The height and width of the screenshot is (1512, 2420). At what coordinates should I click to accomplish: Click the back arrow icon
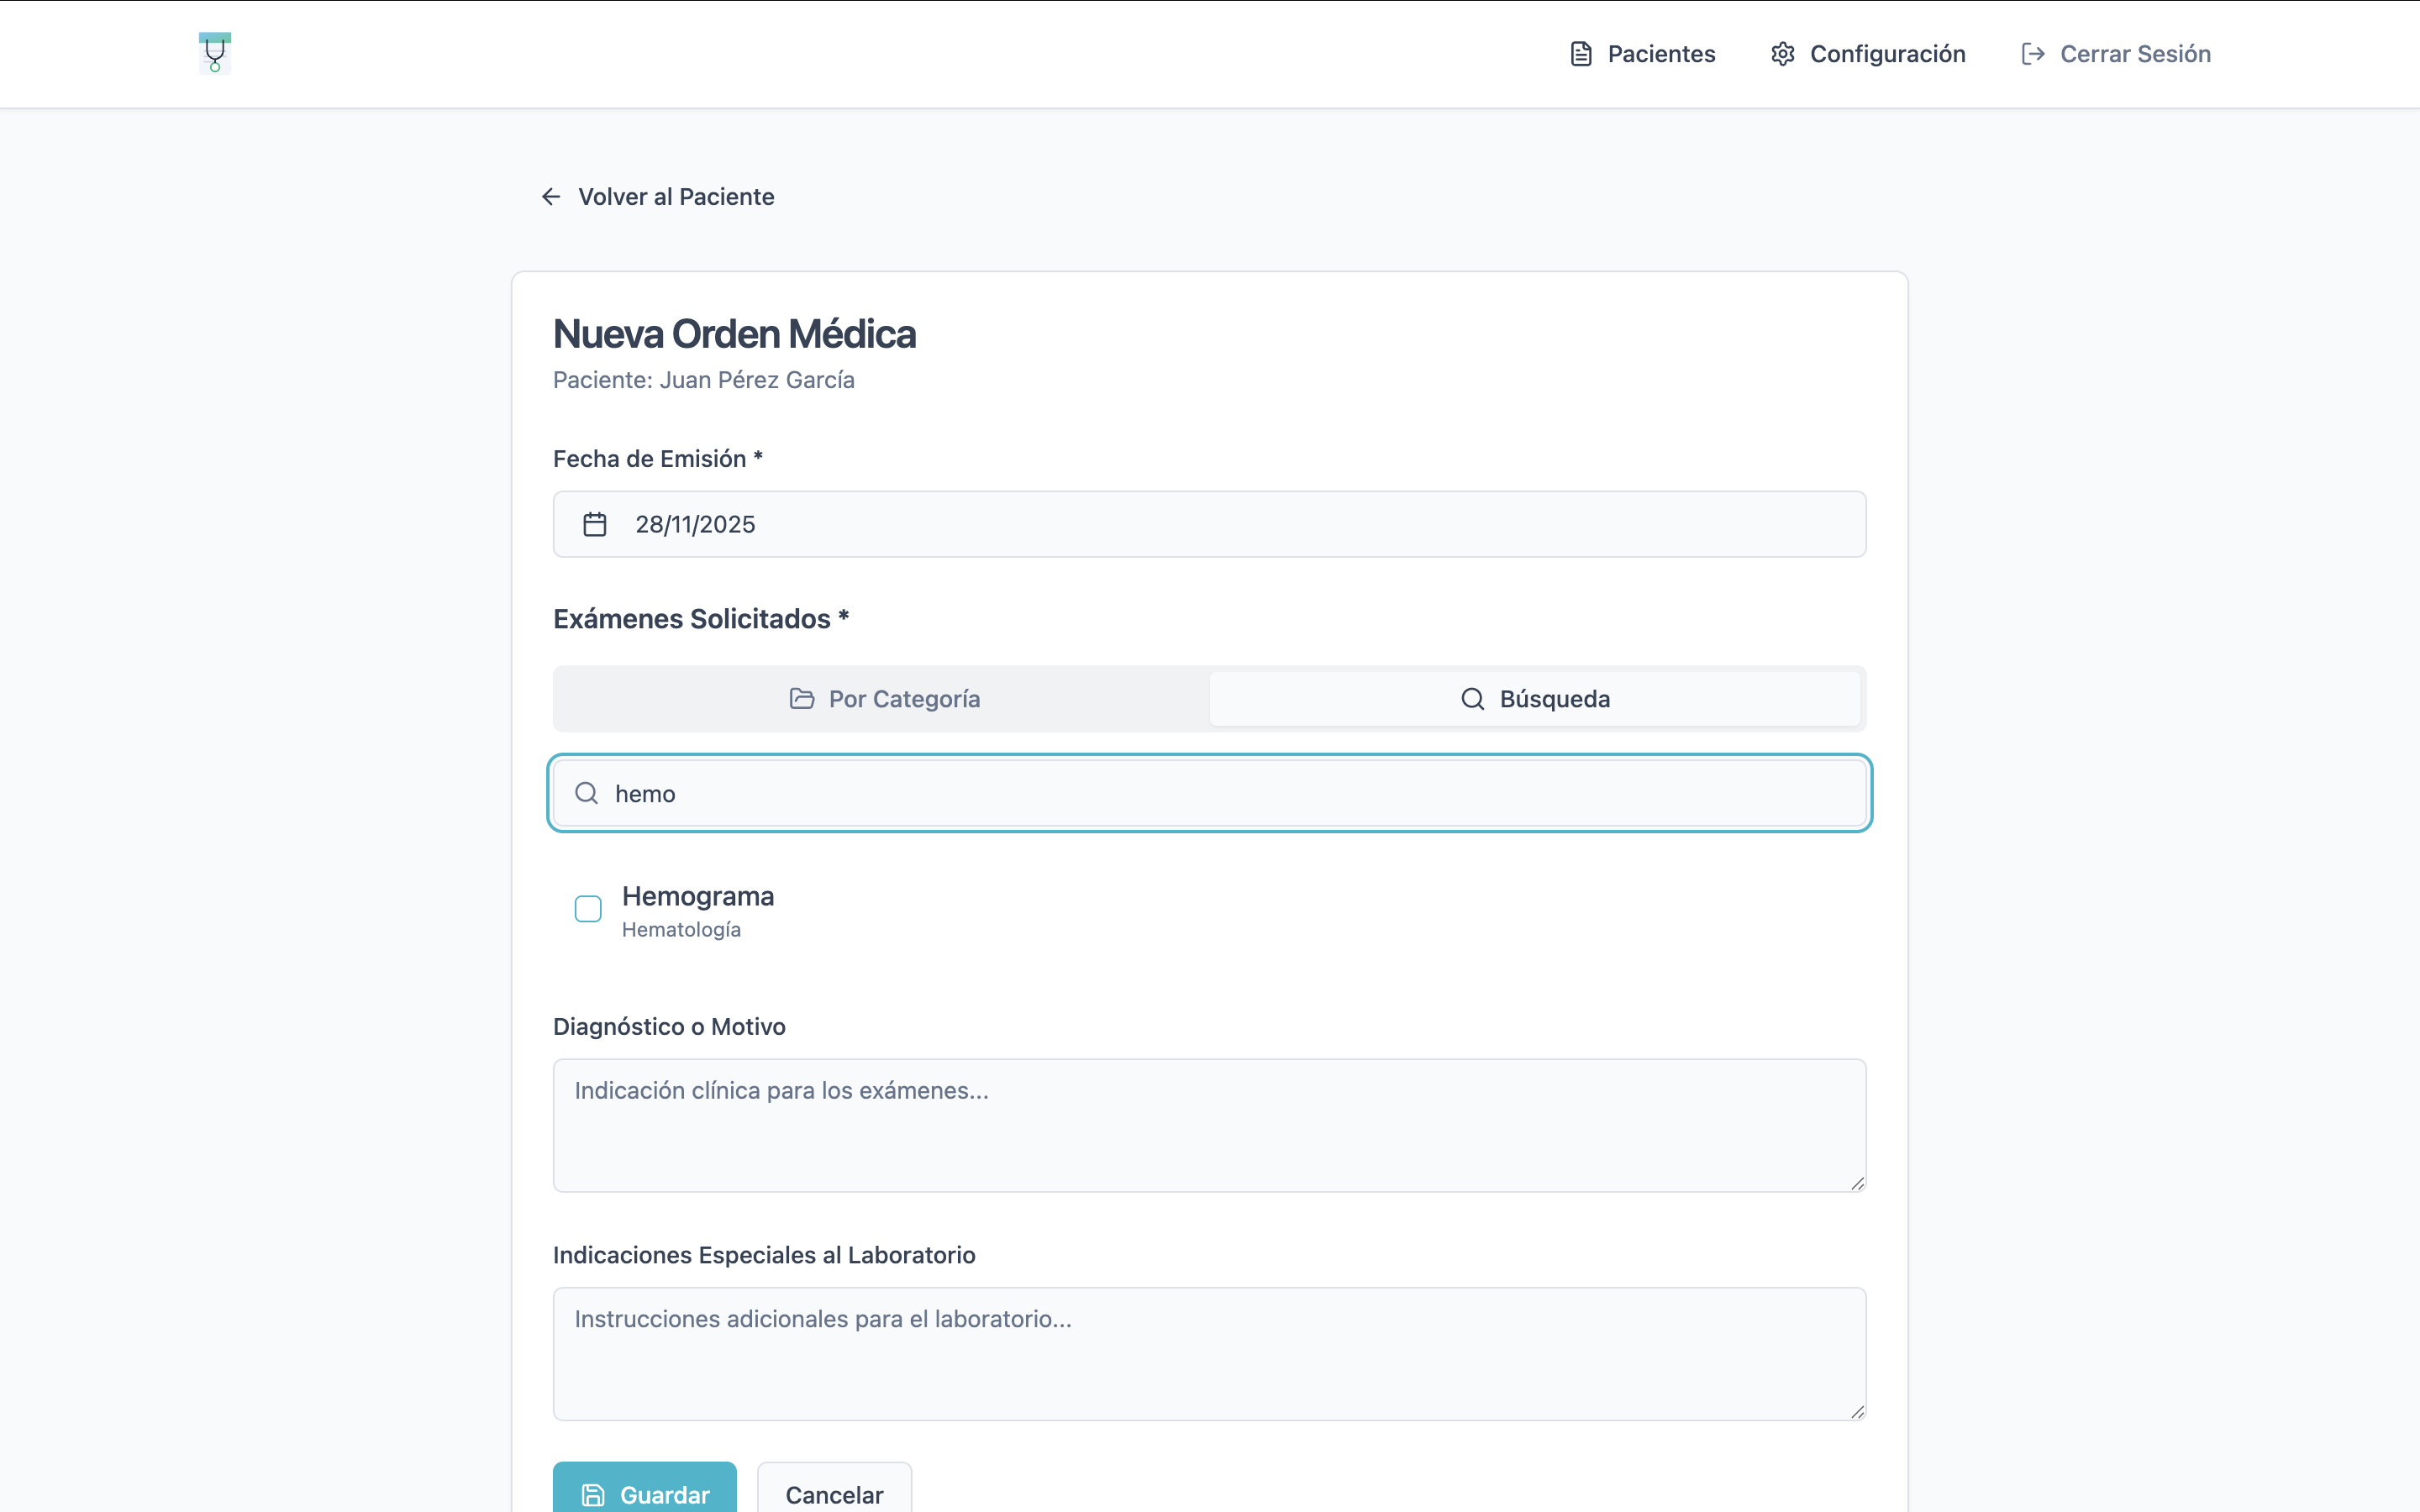pyautogui.click(x=551, y=197)
